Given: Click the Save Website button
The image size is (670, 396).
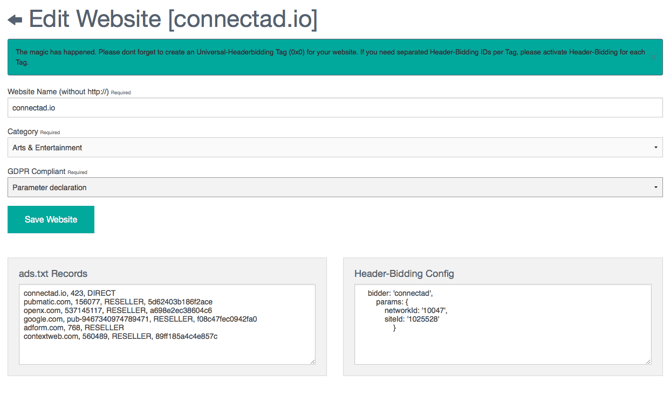Looking at the screenshot, I should [x=51, y=220].
